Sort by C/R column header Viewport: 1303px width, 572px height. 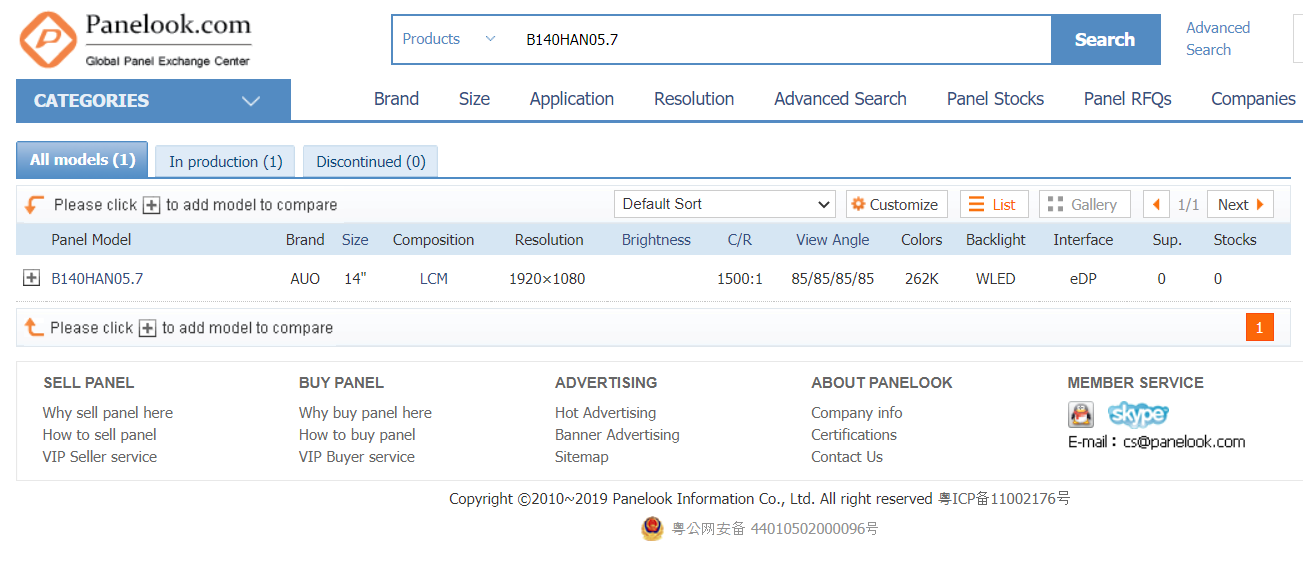[x=740, y=240]
